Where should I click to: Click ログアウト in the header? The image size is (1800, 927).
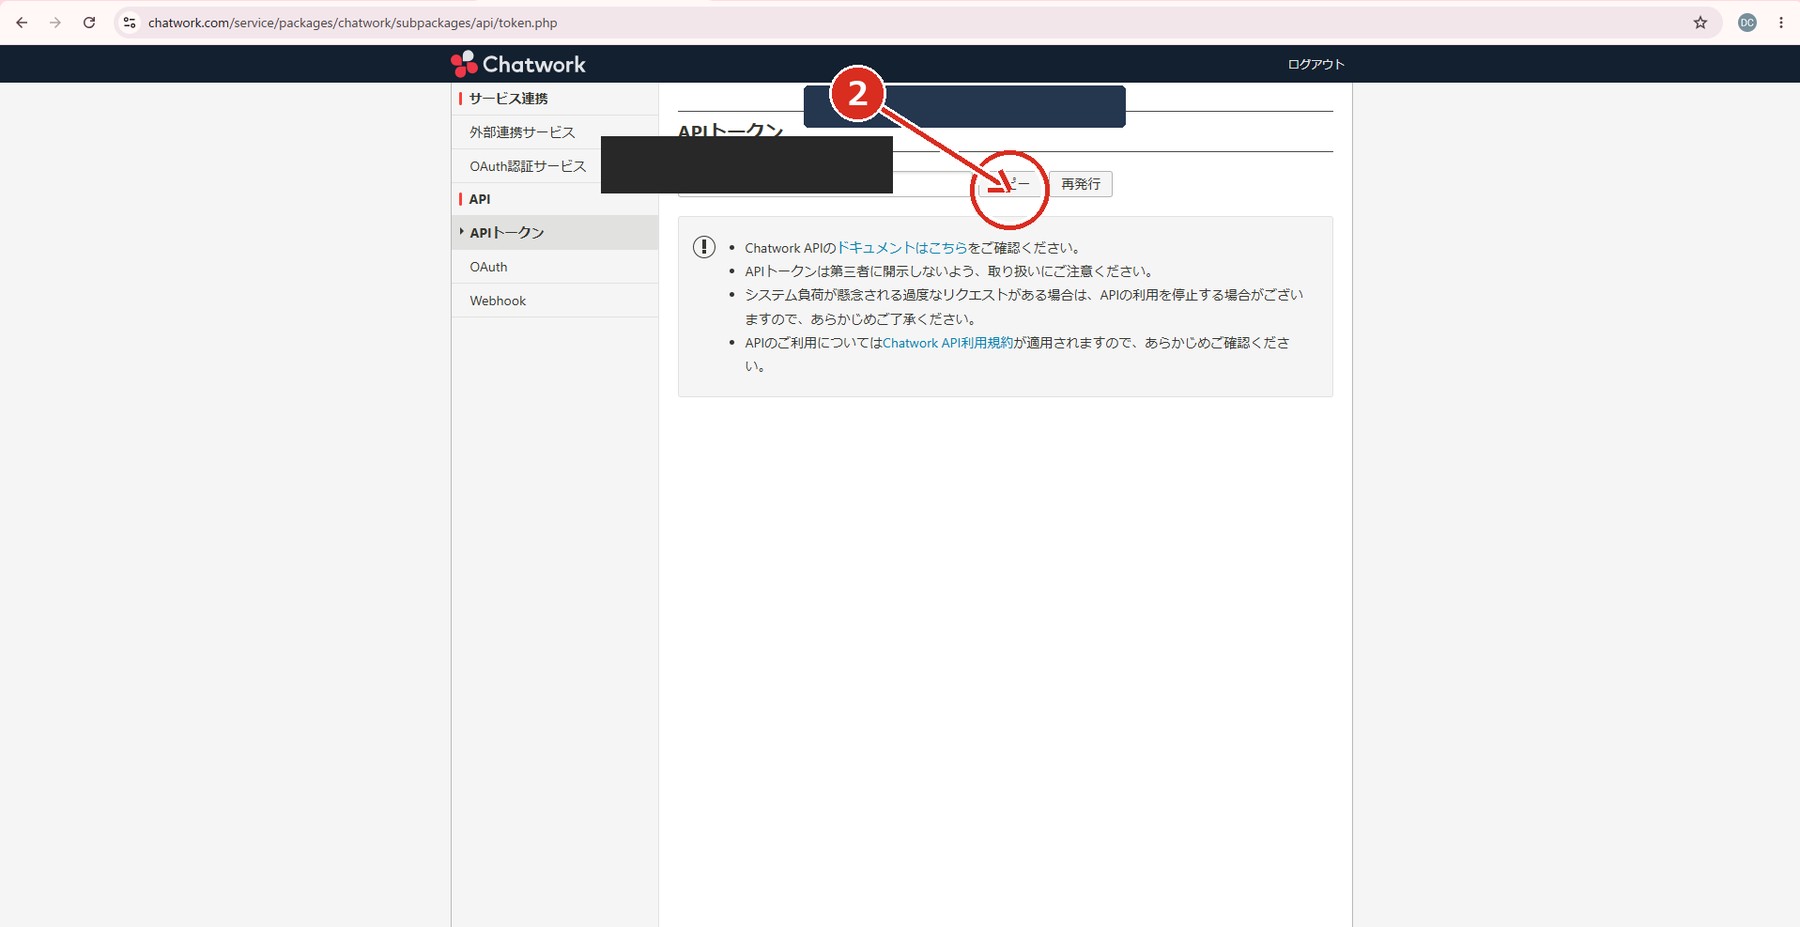pos(1316,64)
